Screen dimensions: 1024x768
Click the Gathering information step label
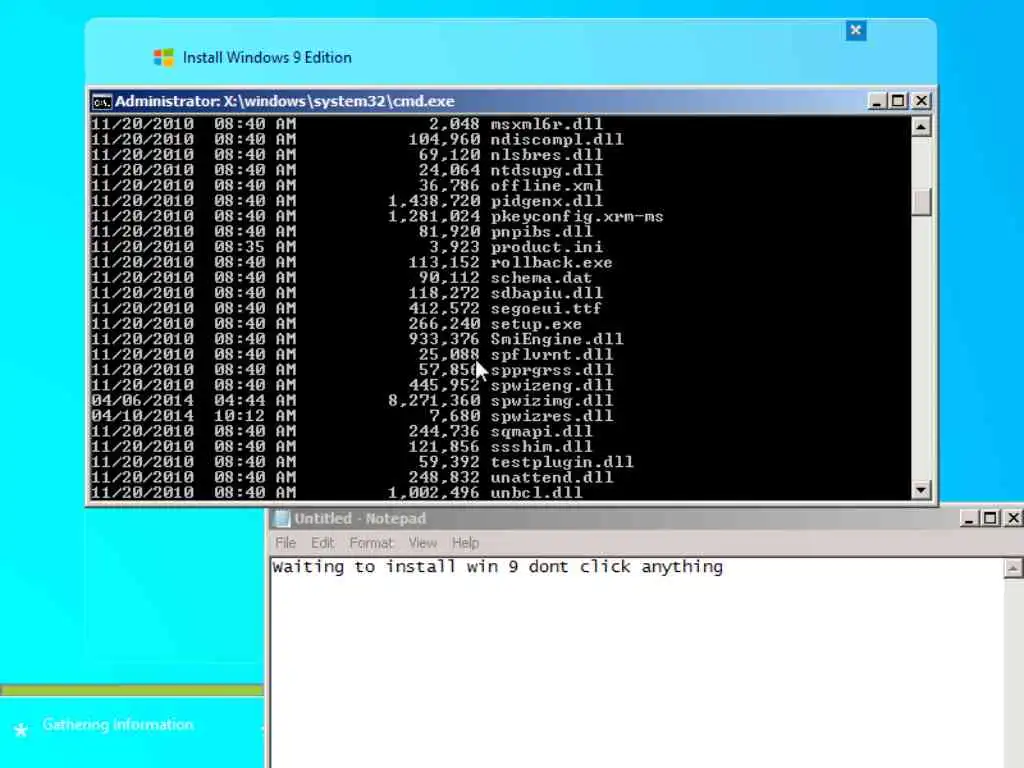pos(118,725)
